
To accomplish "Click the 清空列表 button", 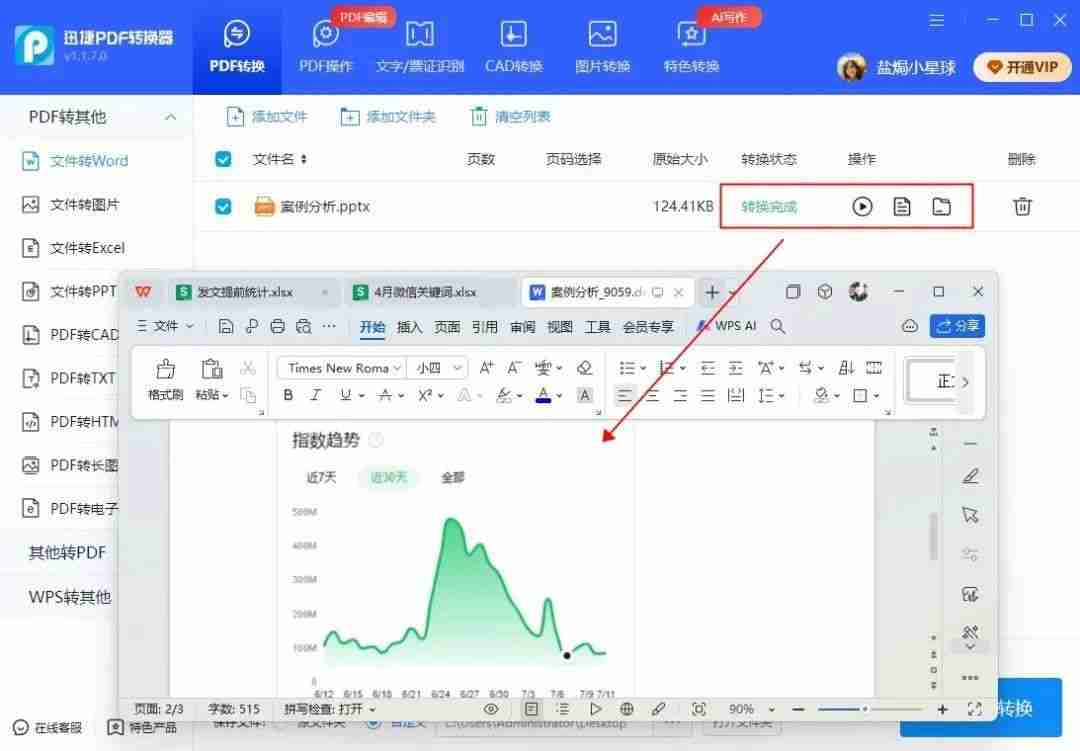I will 510,116.
